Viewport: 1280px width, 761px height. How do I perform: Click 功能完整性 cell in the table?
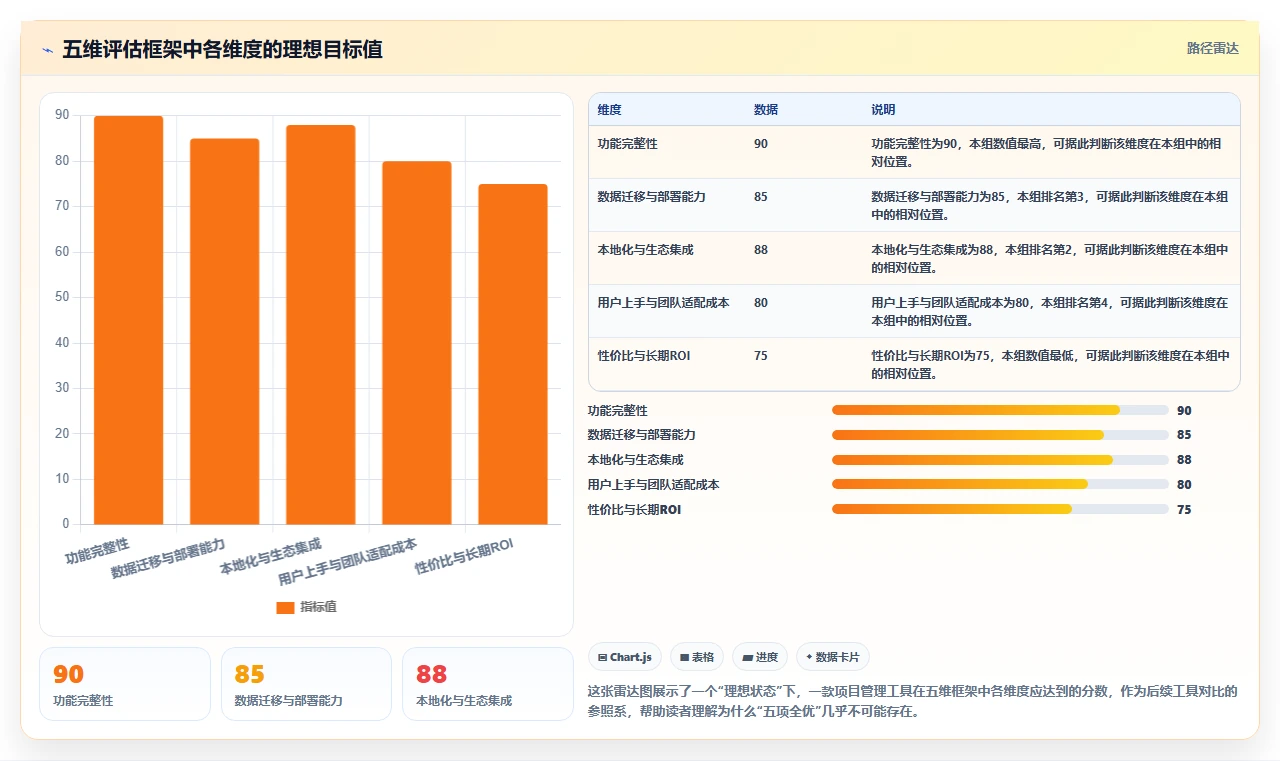click(627, 144)
